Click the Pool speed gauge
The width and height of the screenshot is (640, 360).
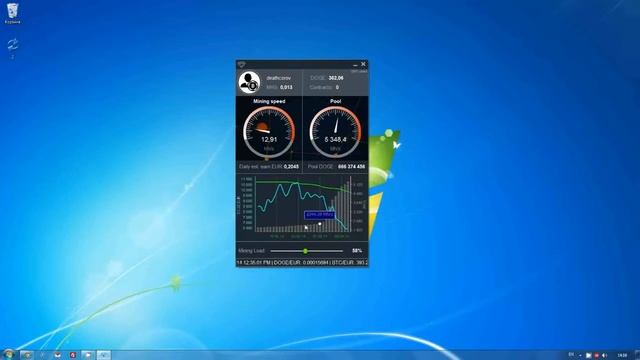click(x=335, y=132)
